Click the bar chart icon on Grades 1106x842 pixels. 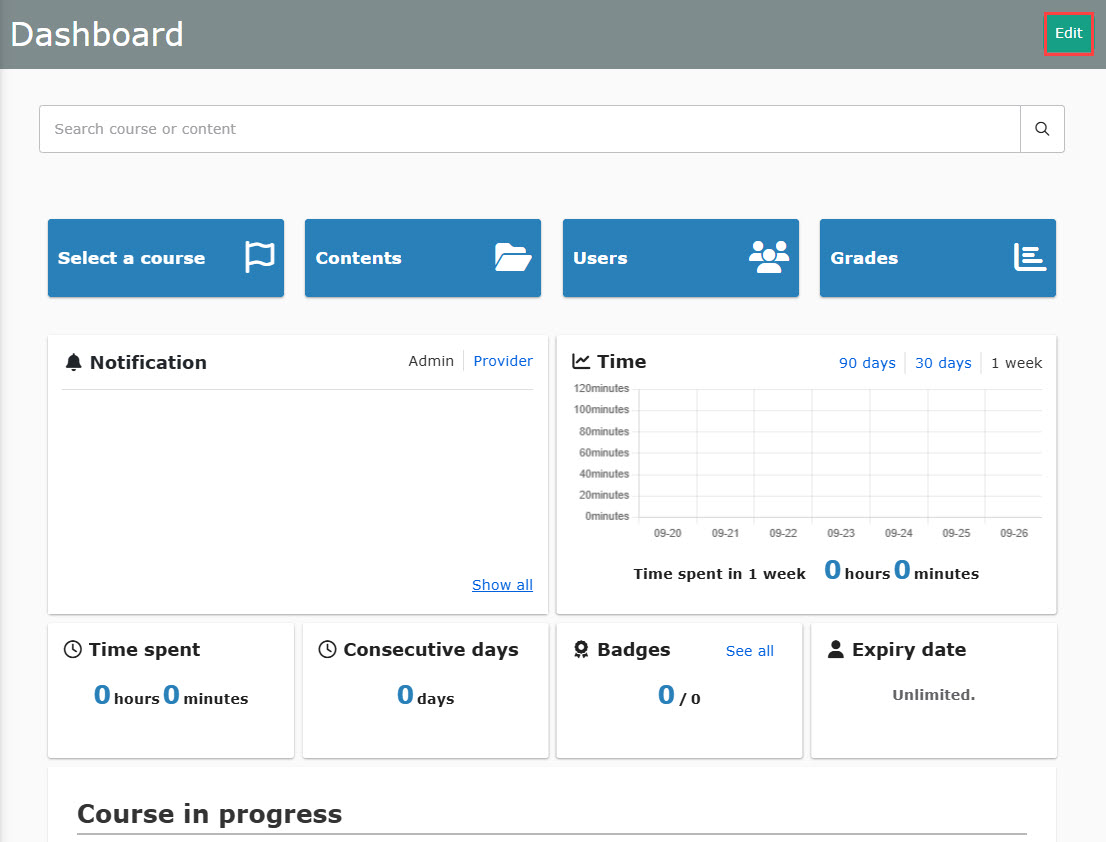[x=1029, y=257]
